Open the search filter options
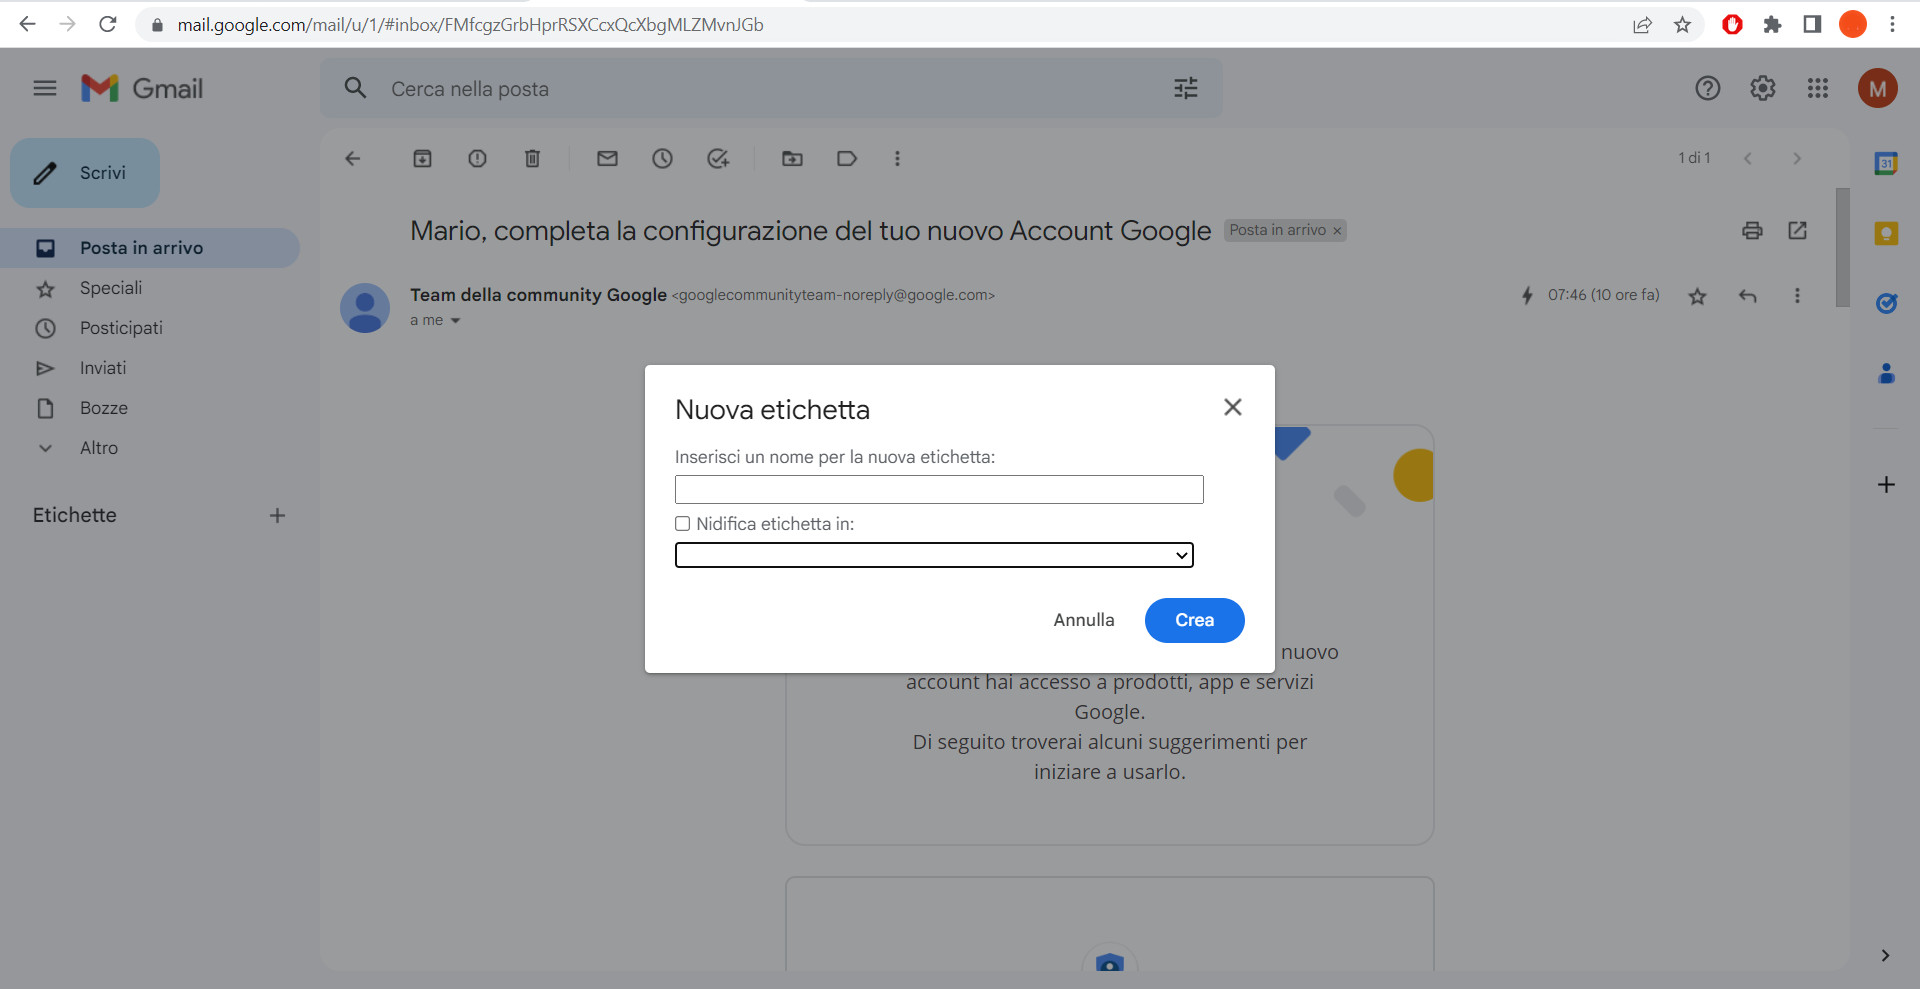This screenshot has width=1920, height=989. pyautogui.click(x=1185, y=88)
